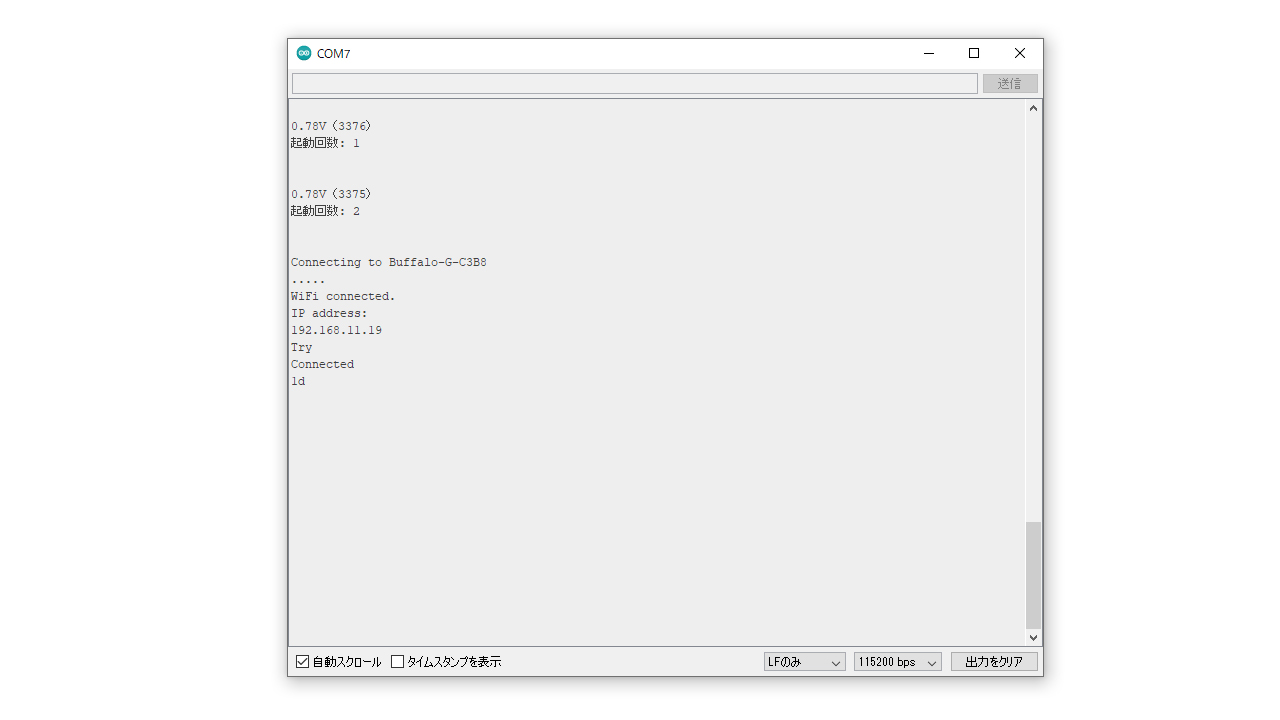This screenshot has width=1280, height=720.
Task: Click the 192.168.11.19 IP address line
Action: (336, 330)
